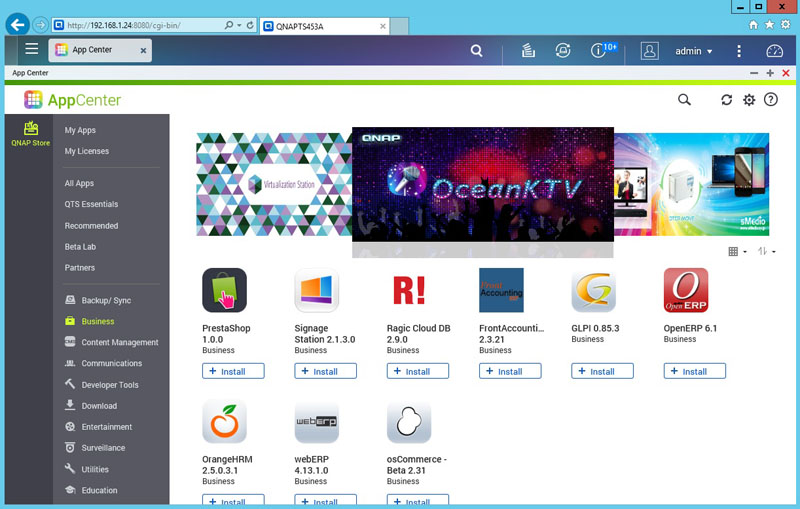Screen dimensions: 800x509
Task: Select All Apps category
Action: click(79, 183)
